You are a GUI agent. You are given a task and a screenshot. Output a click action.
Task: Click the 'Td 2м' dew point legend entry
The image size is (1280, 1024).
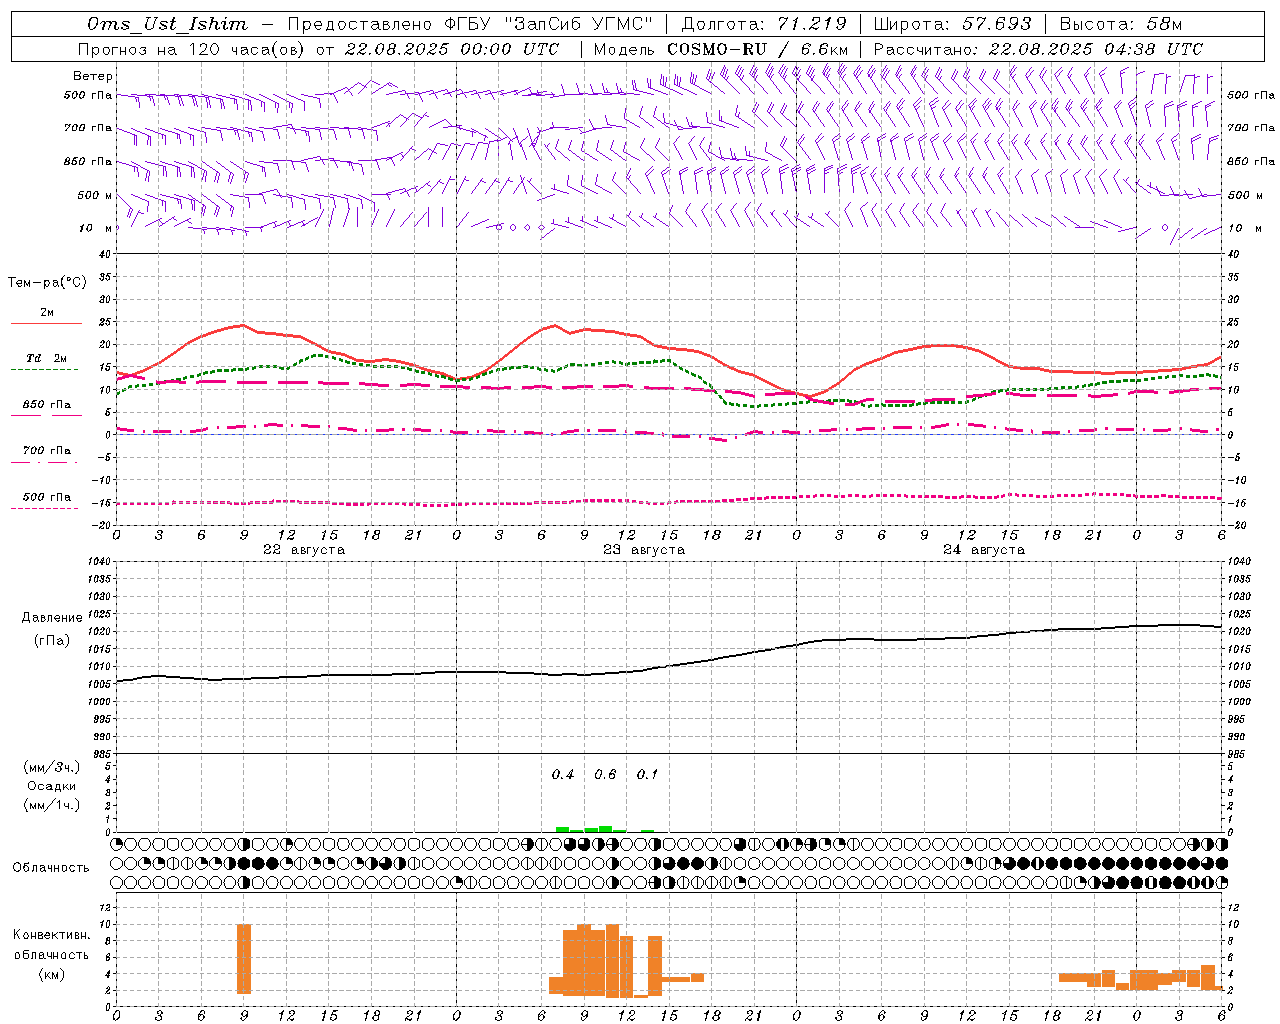coord(46,358)
